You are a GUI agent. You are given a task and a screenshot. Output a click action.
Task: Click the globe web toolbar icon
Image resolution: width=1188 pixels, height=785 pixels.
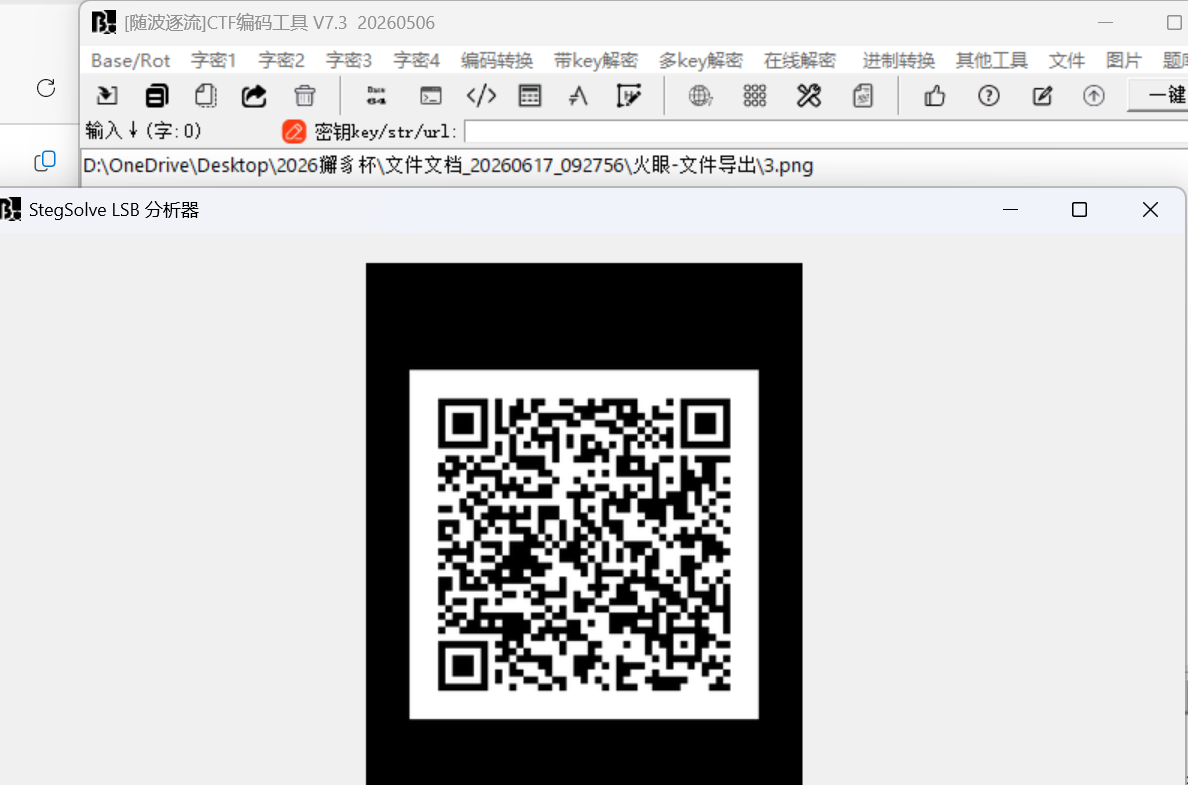point(700,95)
